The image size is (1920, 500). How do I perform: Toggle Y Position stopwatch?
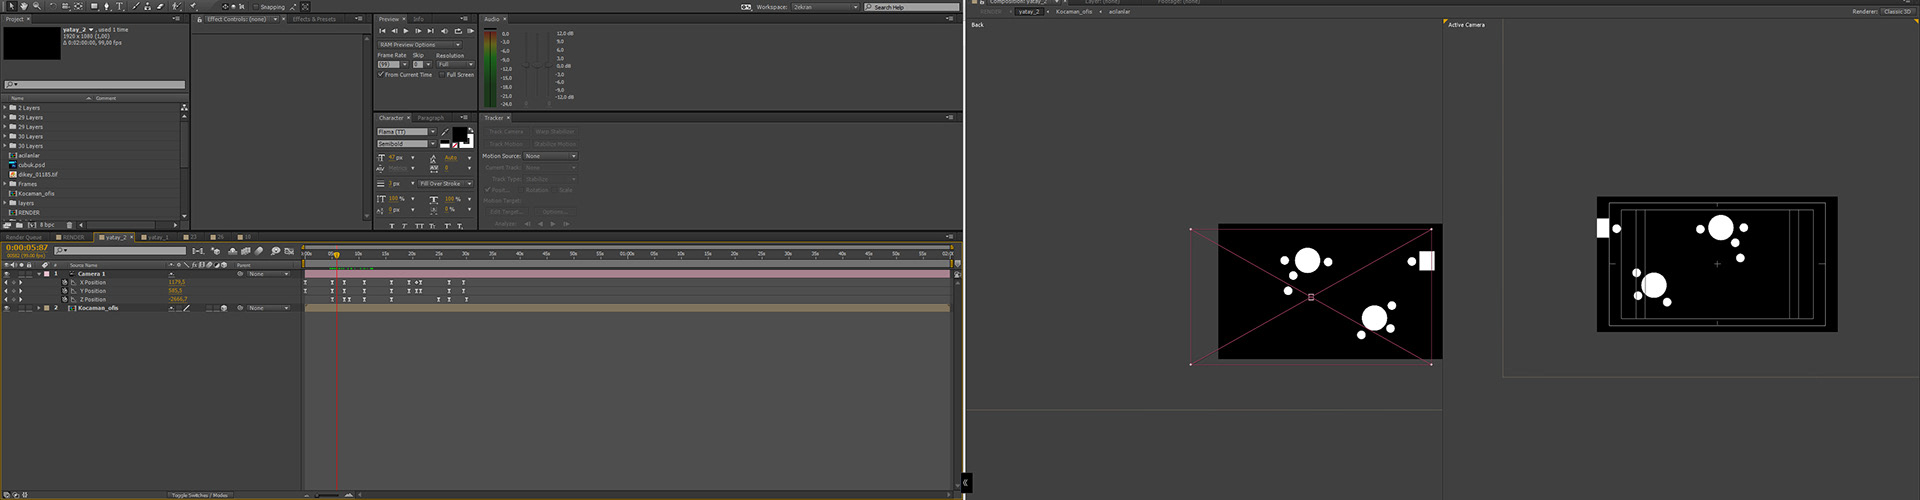pos(64,291)
